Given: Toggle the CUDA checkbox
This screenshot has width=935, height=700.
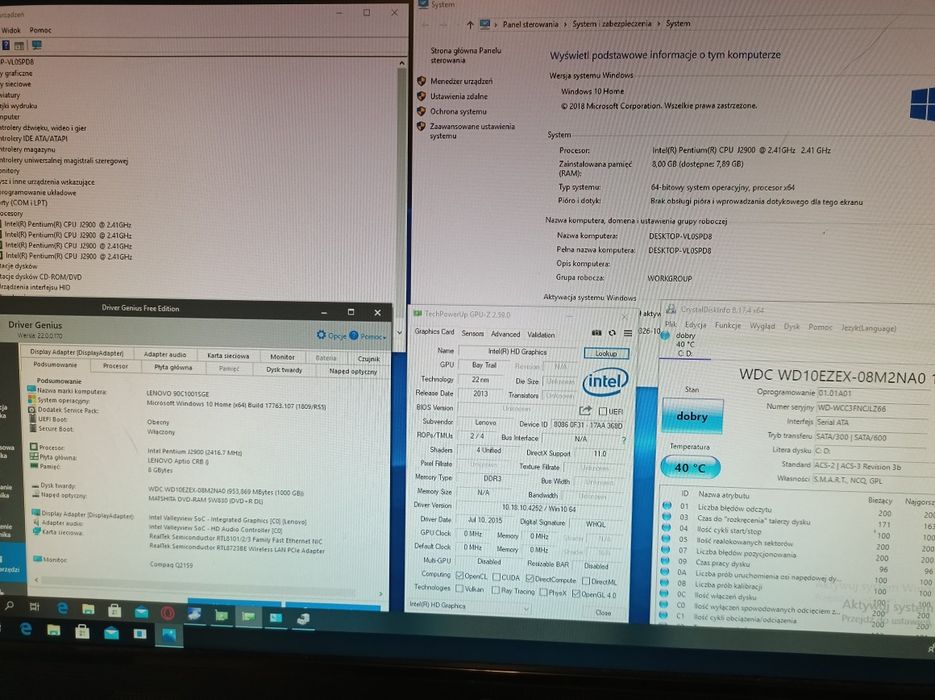Looking at the screenshot, I should coord(496,577).
